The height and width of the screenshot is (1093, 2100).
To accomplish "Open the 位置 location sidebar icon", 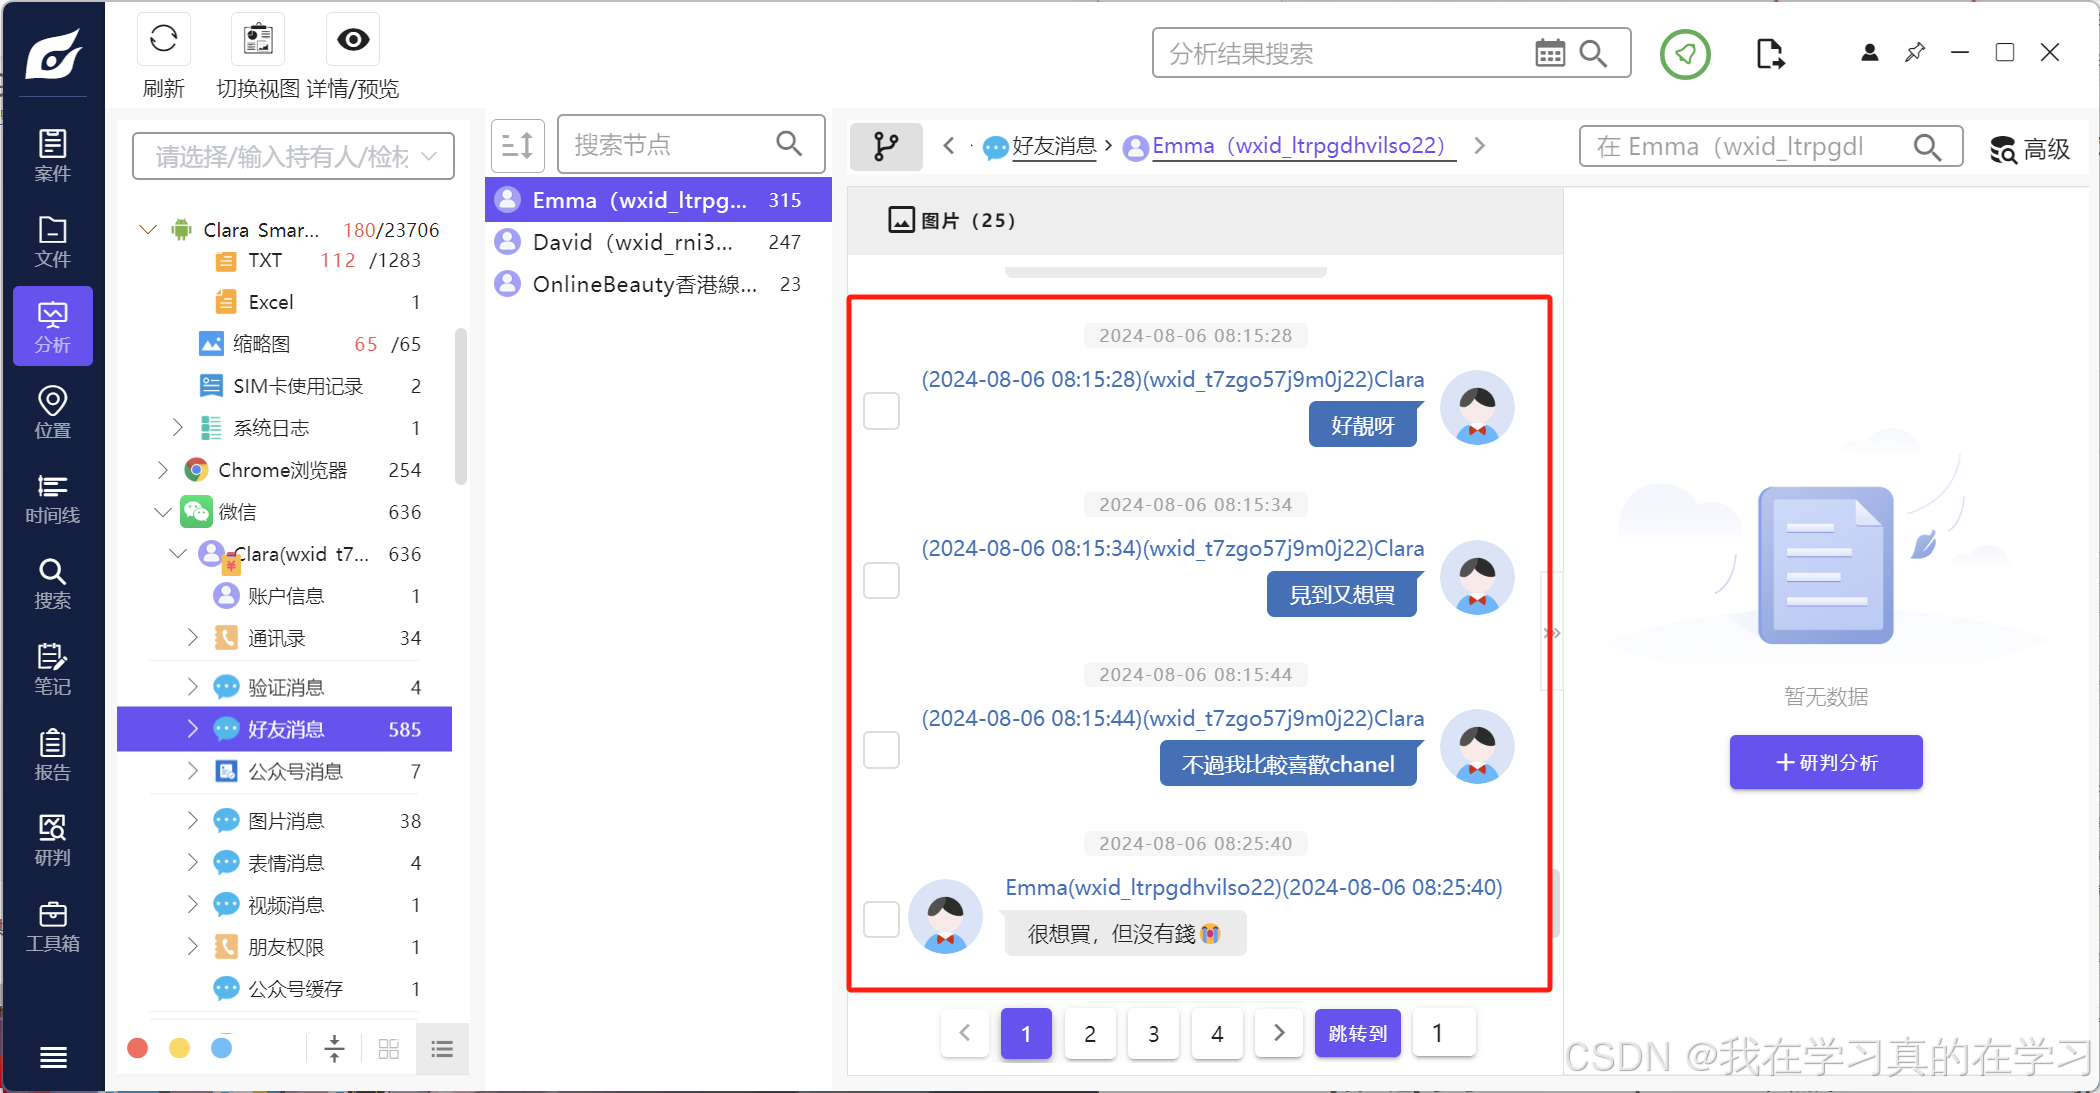I will [52, 412].
